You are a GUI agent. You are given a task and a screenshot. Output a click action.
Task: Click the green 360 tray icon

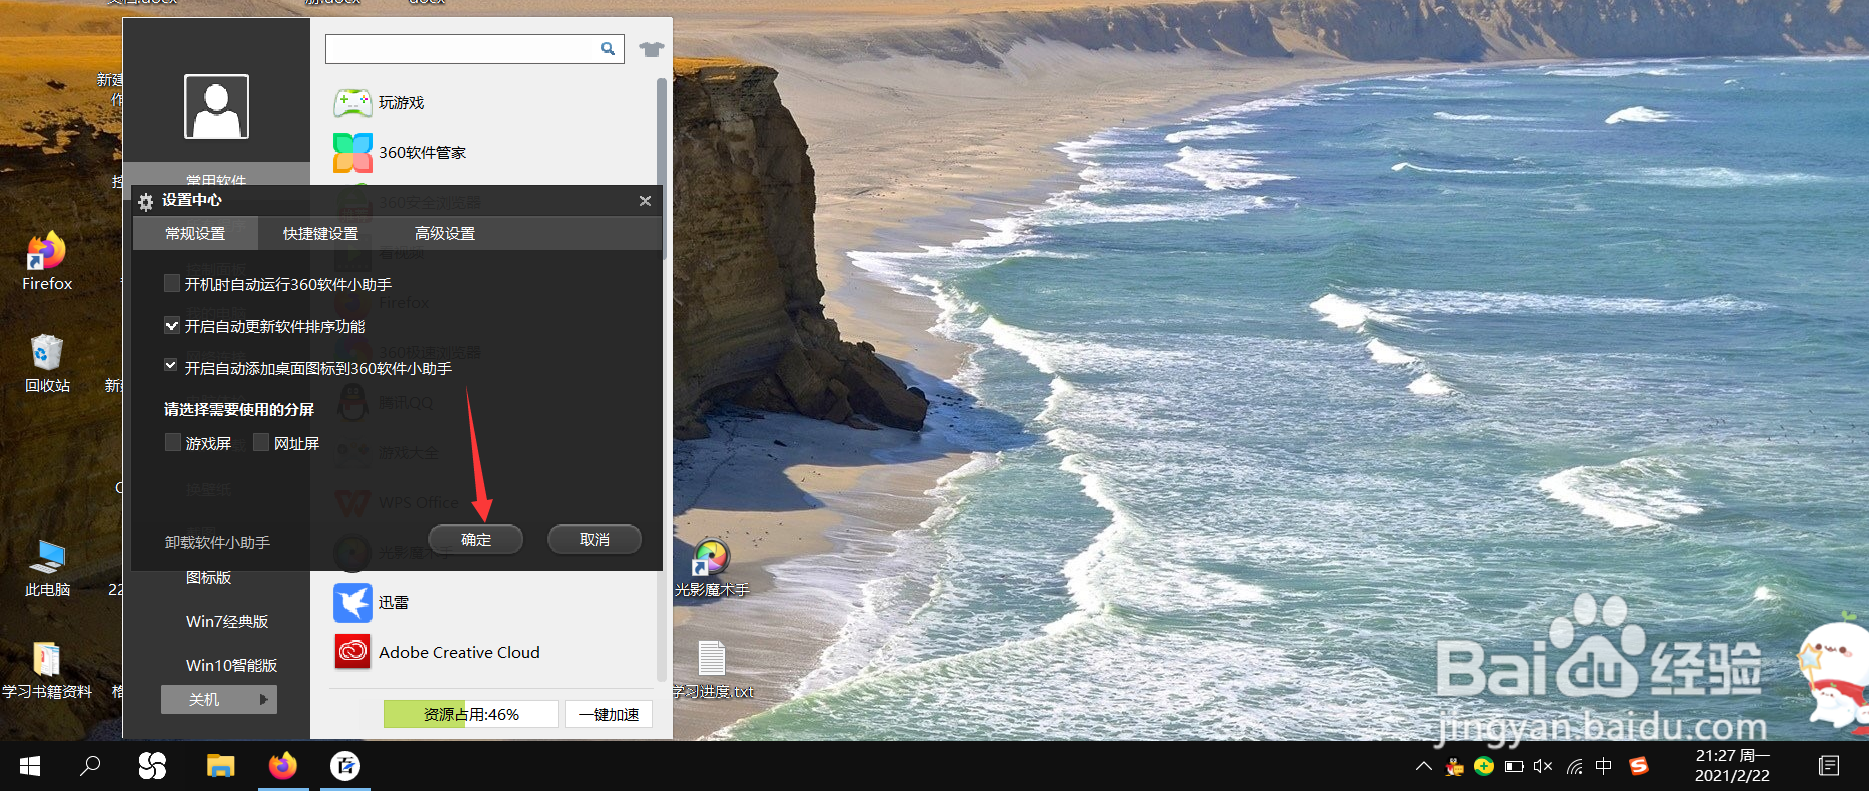(1484, 767)
